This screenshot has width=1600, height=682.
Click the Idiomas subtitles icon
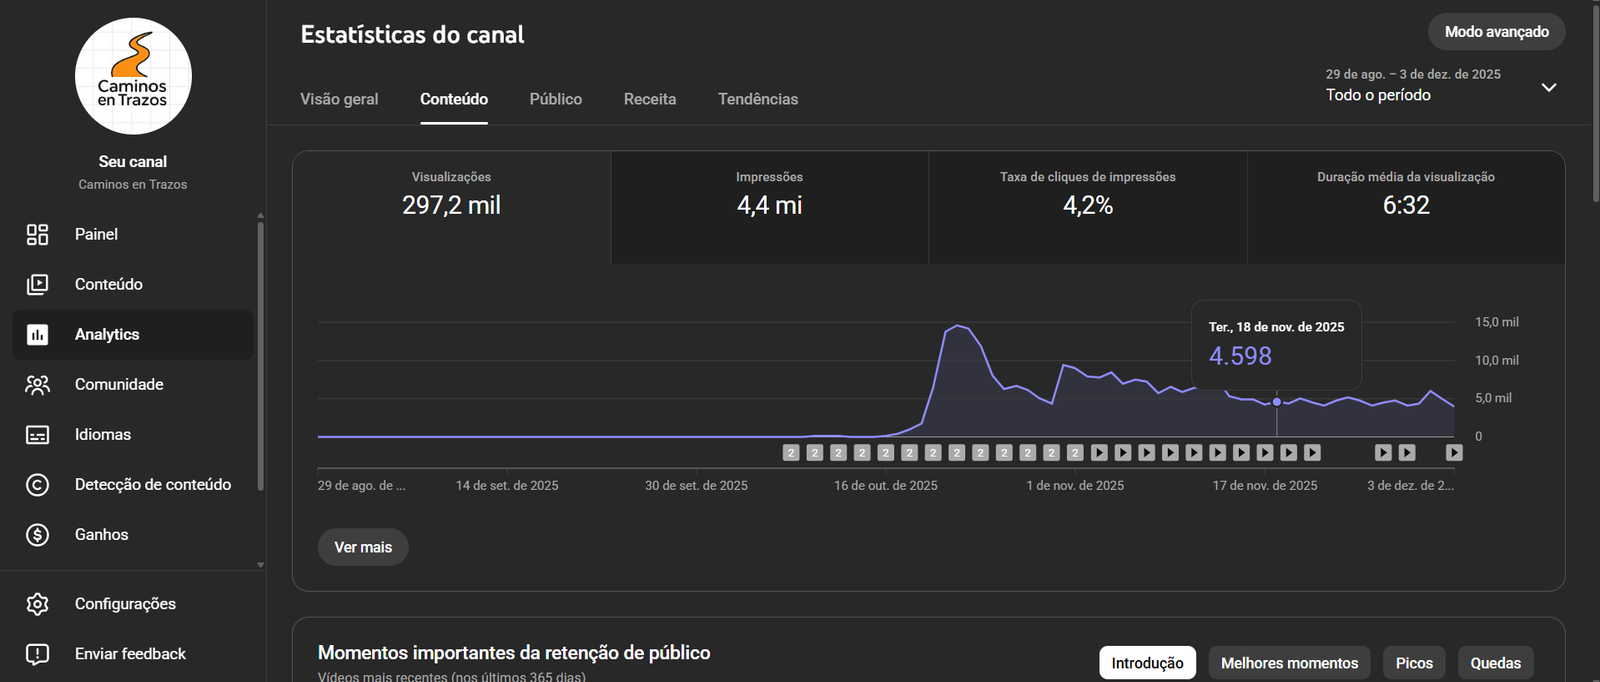37,434
